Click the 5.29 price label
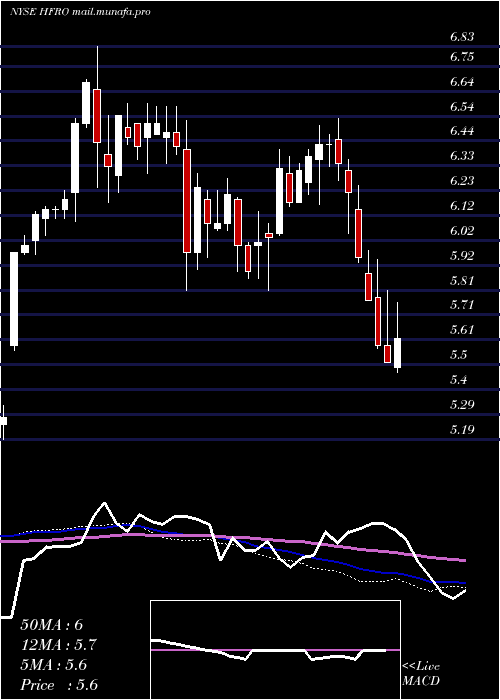 (x=462, y=405)
